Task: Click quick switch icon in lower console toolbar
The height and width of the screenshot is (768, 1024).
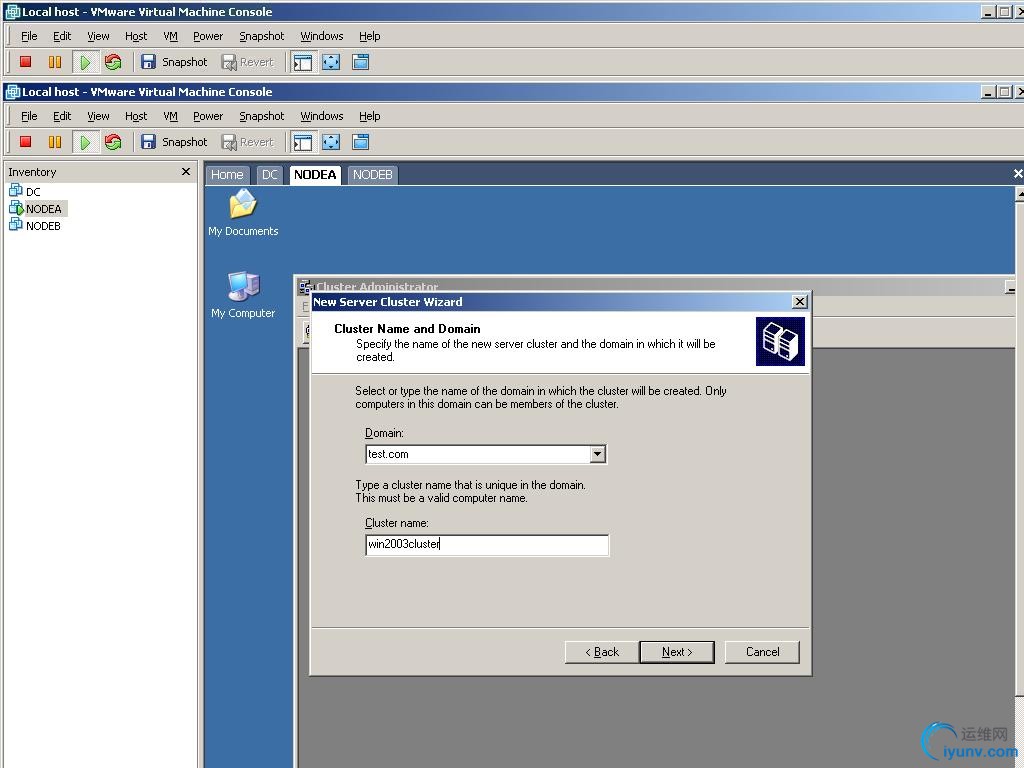Action: 360,142
